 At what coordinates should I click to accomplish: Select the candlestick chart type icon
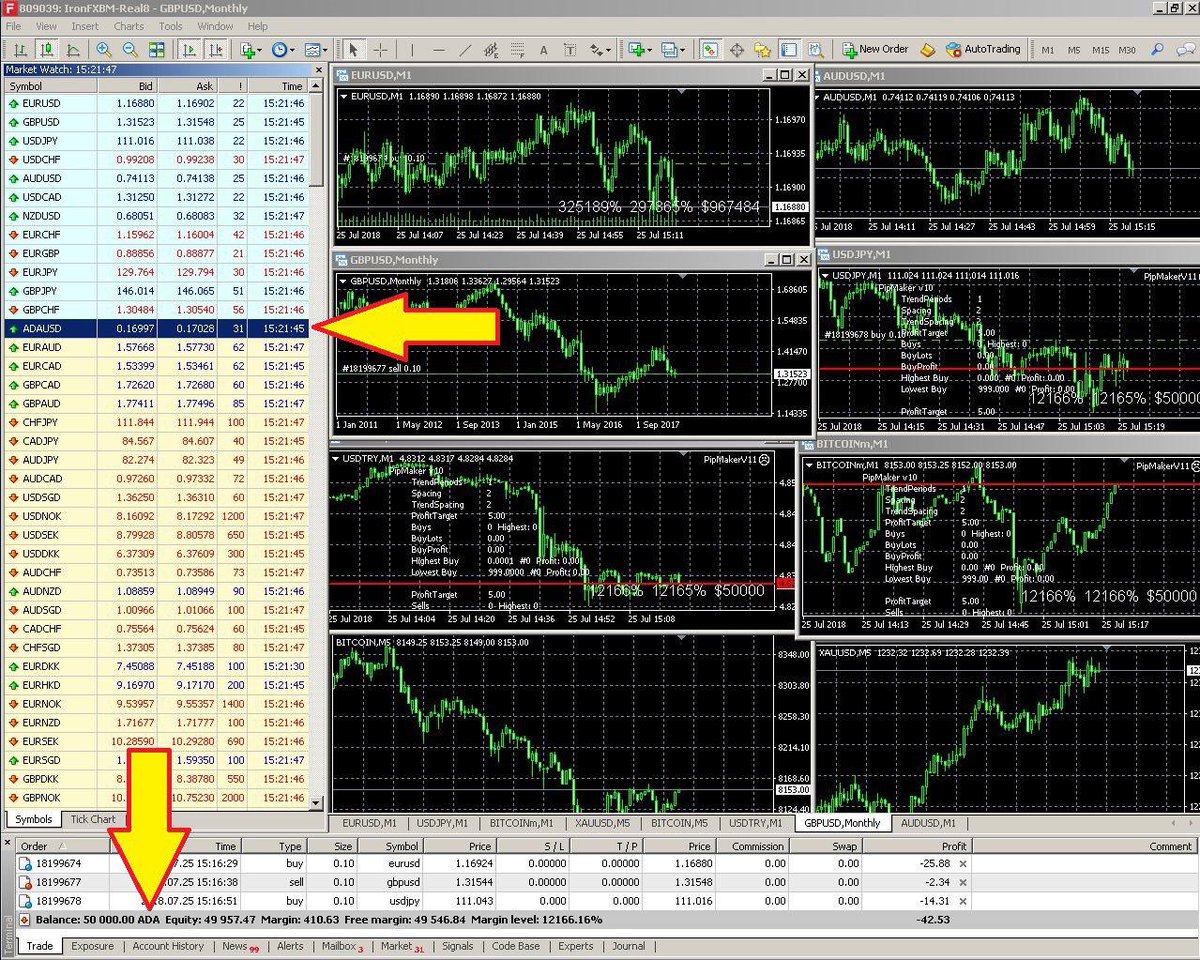(x=46, y=49)
